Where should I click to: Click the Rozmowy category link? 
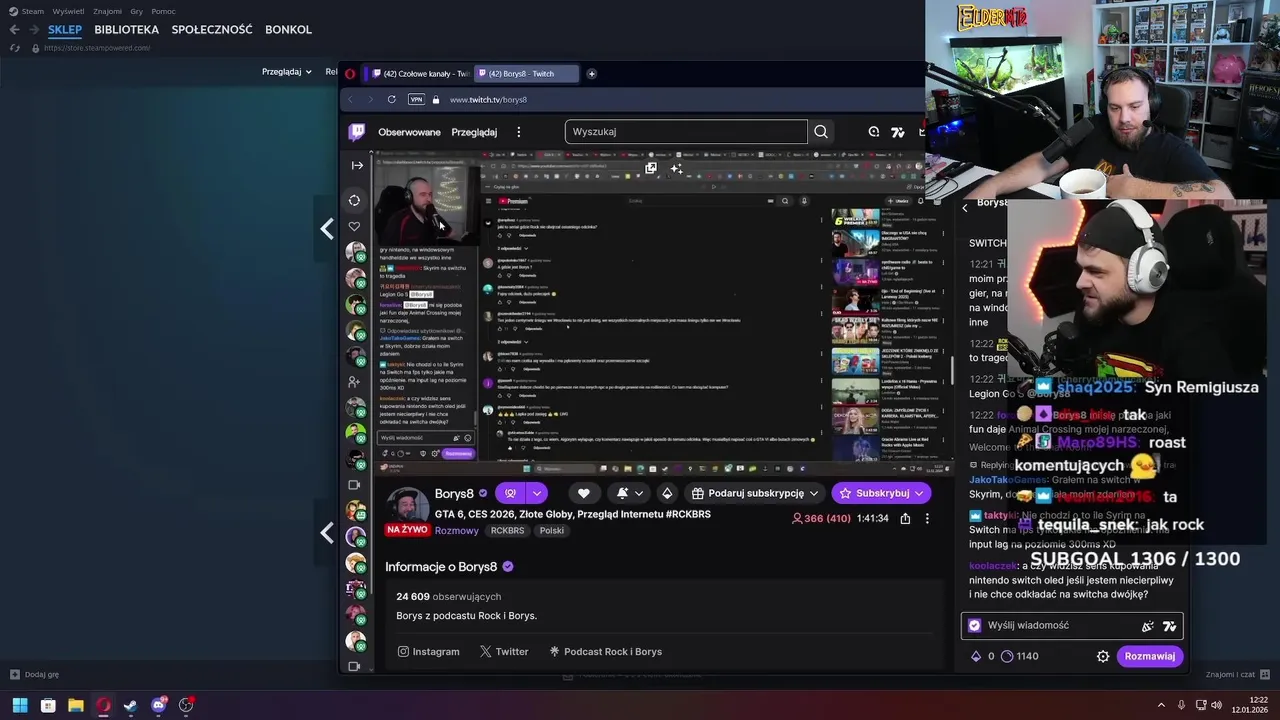tap(457, 531)
